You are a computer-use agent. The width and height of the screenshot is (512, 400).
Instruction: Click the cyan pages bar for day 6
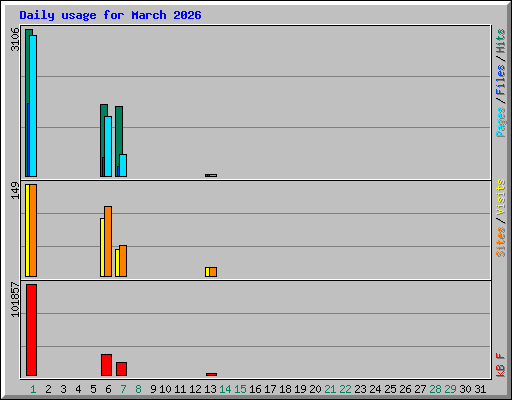point(108,146)
